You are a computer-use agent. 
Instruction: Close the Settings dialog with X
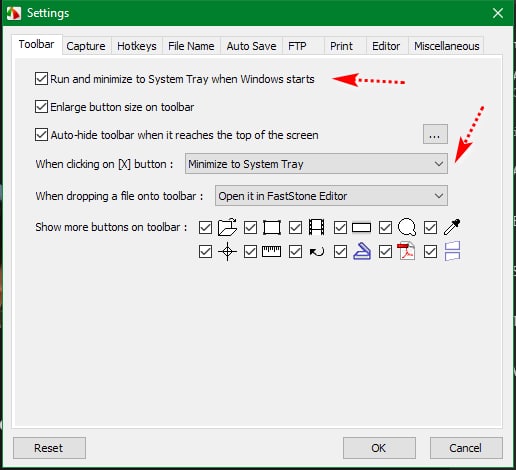coord(498,13)
